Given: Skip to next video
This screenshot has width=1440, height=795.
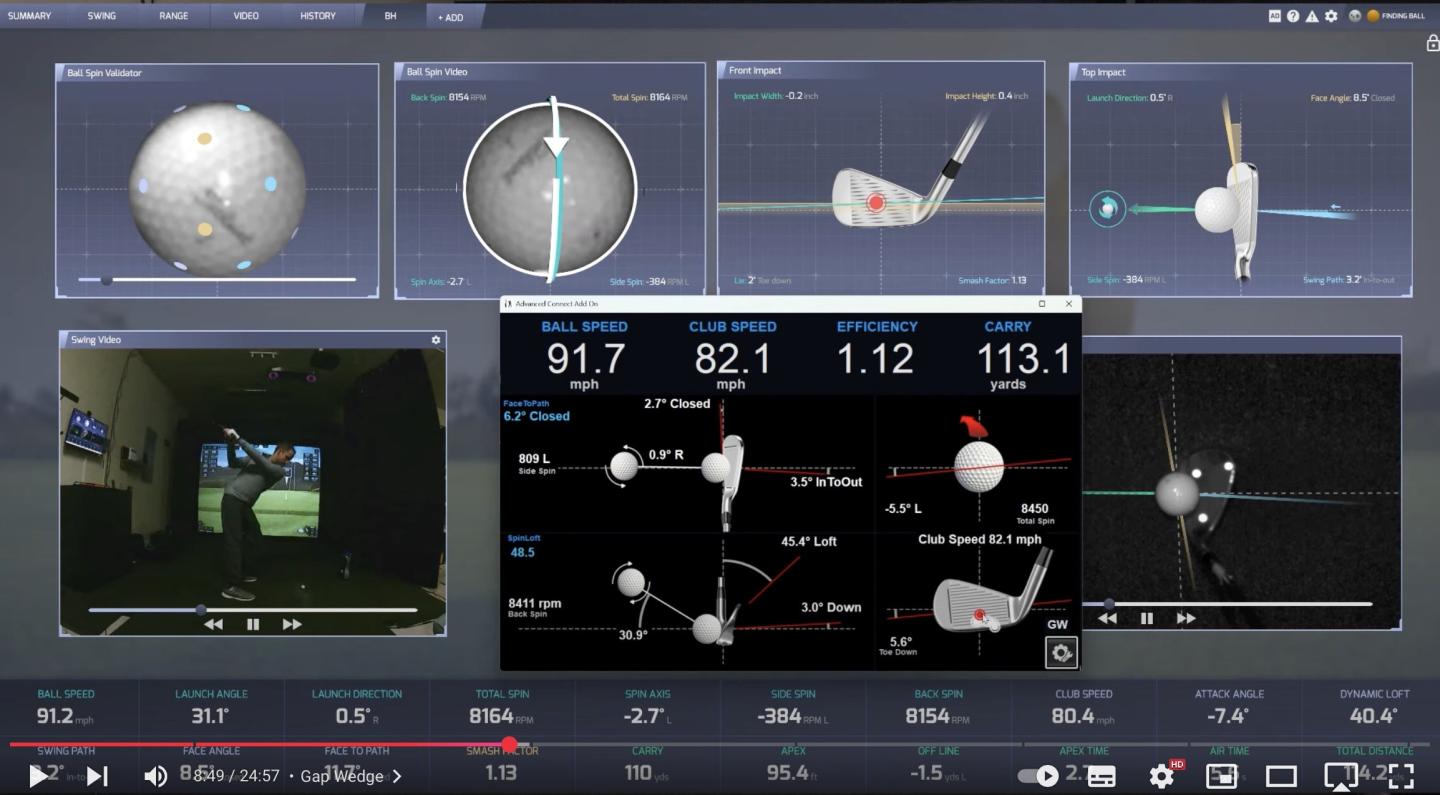Looking at the screenshot, I should pyautogui.click(x=97, y=776).
